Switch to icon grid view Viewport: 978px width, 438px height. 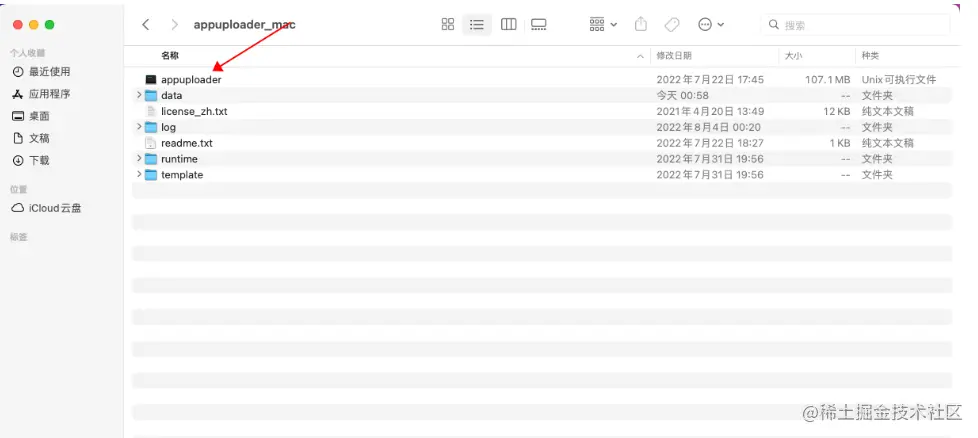tap(448, 24)
